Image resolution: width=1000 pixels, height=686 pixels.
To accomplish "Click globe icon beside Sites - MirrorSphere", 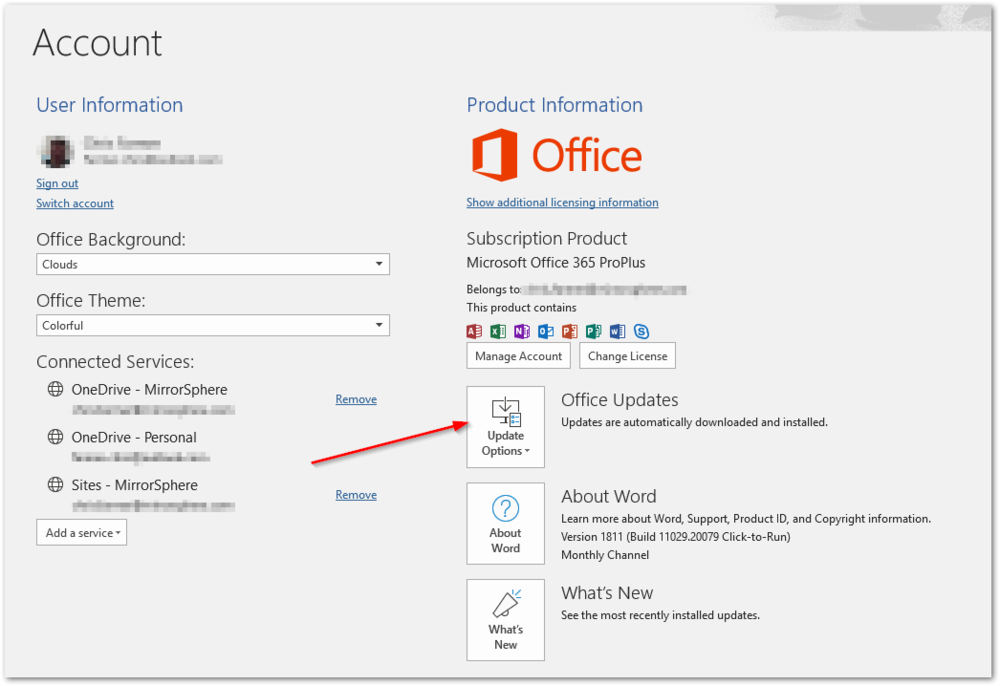I will tap(55, 485).
